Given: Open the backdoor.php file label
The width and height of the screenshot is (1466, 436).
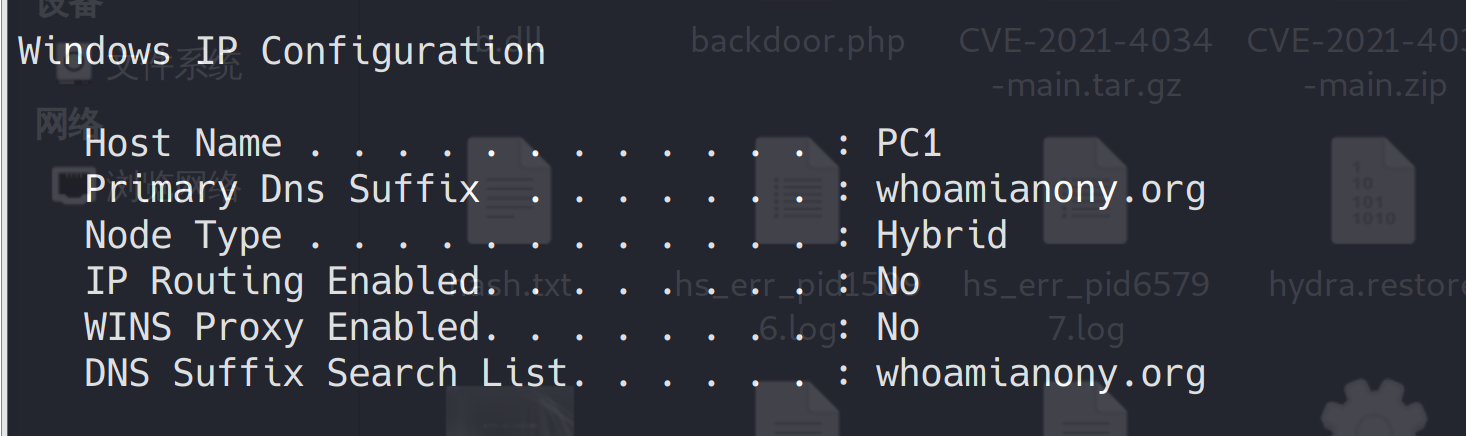Looking at the screenshot, I should (797, 42).
